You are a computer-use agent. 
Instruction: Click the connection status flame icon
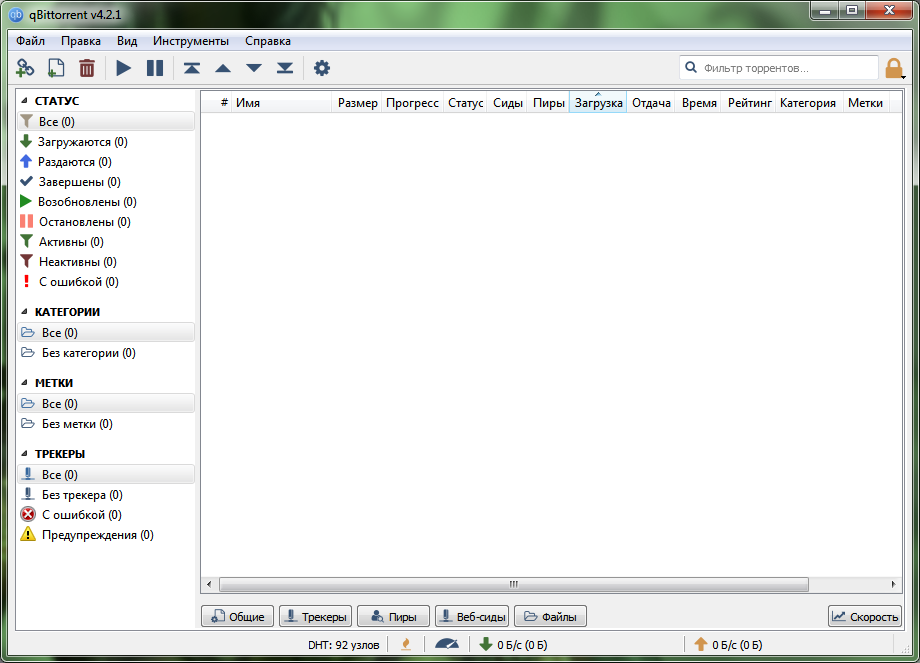(x=405, y=644)
